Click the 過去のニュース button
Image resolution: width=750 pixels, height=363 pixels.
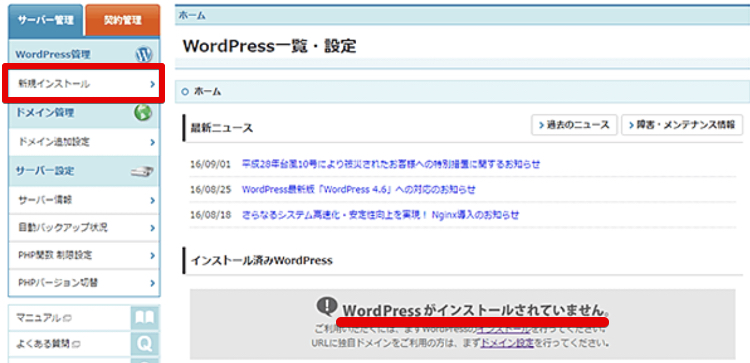[x=574, y=125]
